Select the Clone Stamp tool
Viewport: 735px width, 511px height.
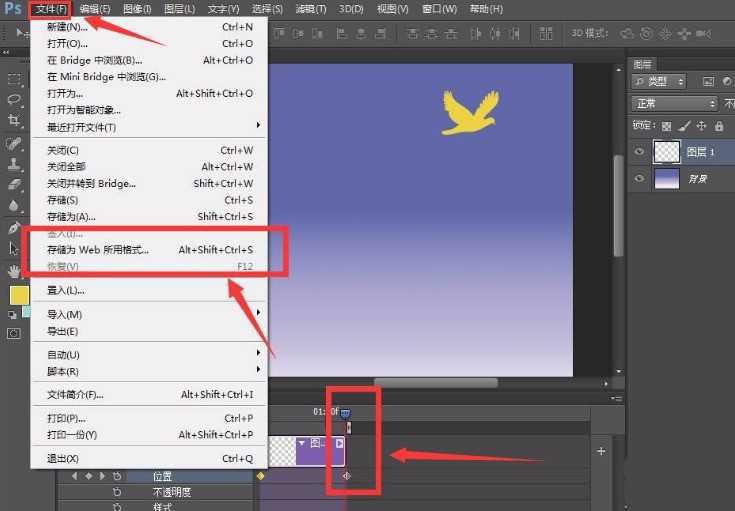click(x=14, y=164)
